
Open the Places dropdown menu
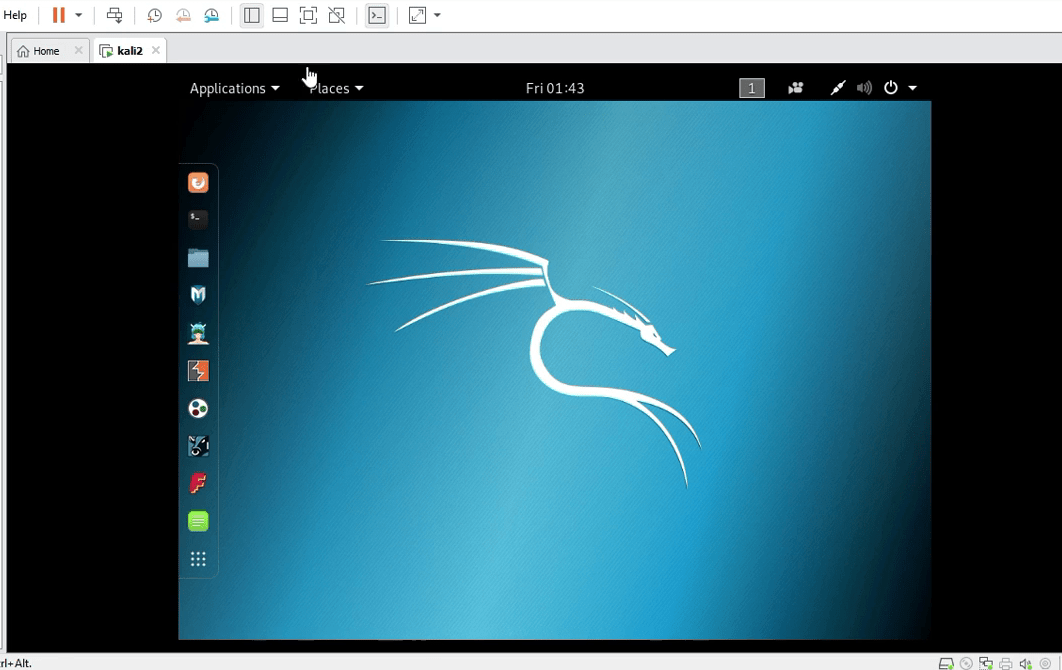pyautogui.click(x=337, y=88)
